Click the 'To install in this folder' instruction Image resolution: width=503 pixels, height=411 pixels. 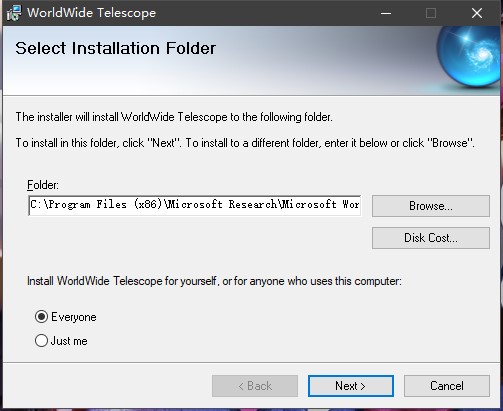[x=245, y=143]
